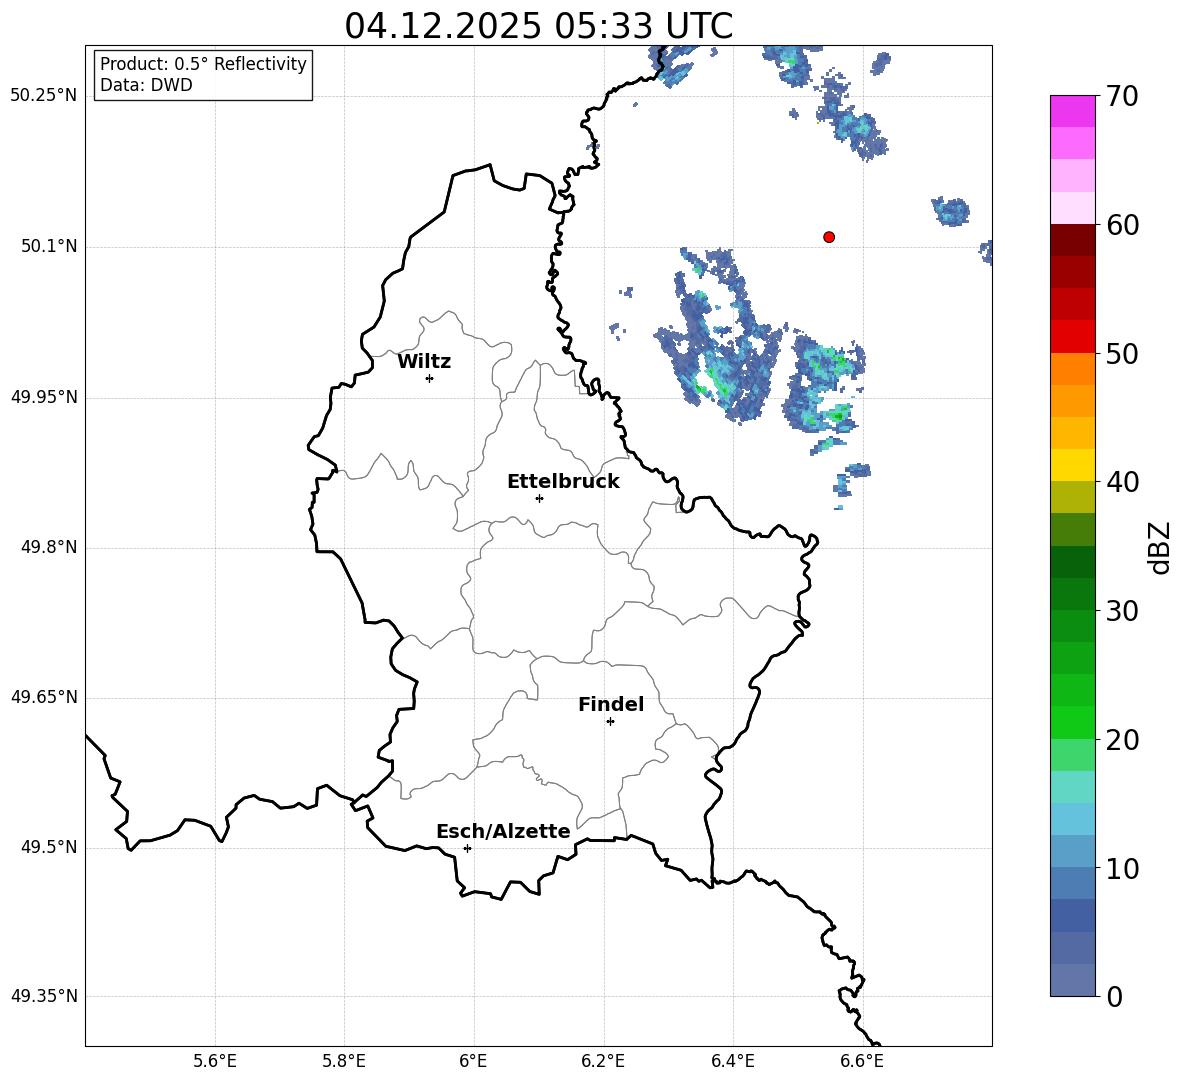Click the 'Ettelbruck' city label
The image size is (1184, 1081).
563,482
